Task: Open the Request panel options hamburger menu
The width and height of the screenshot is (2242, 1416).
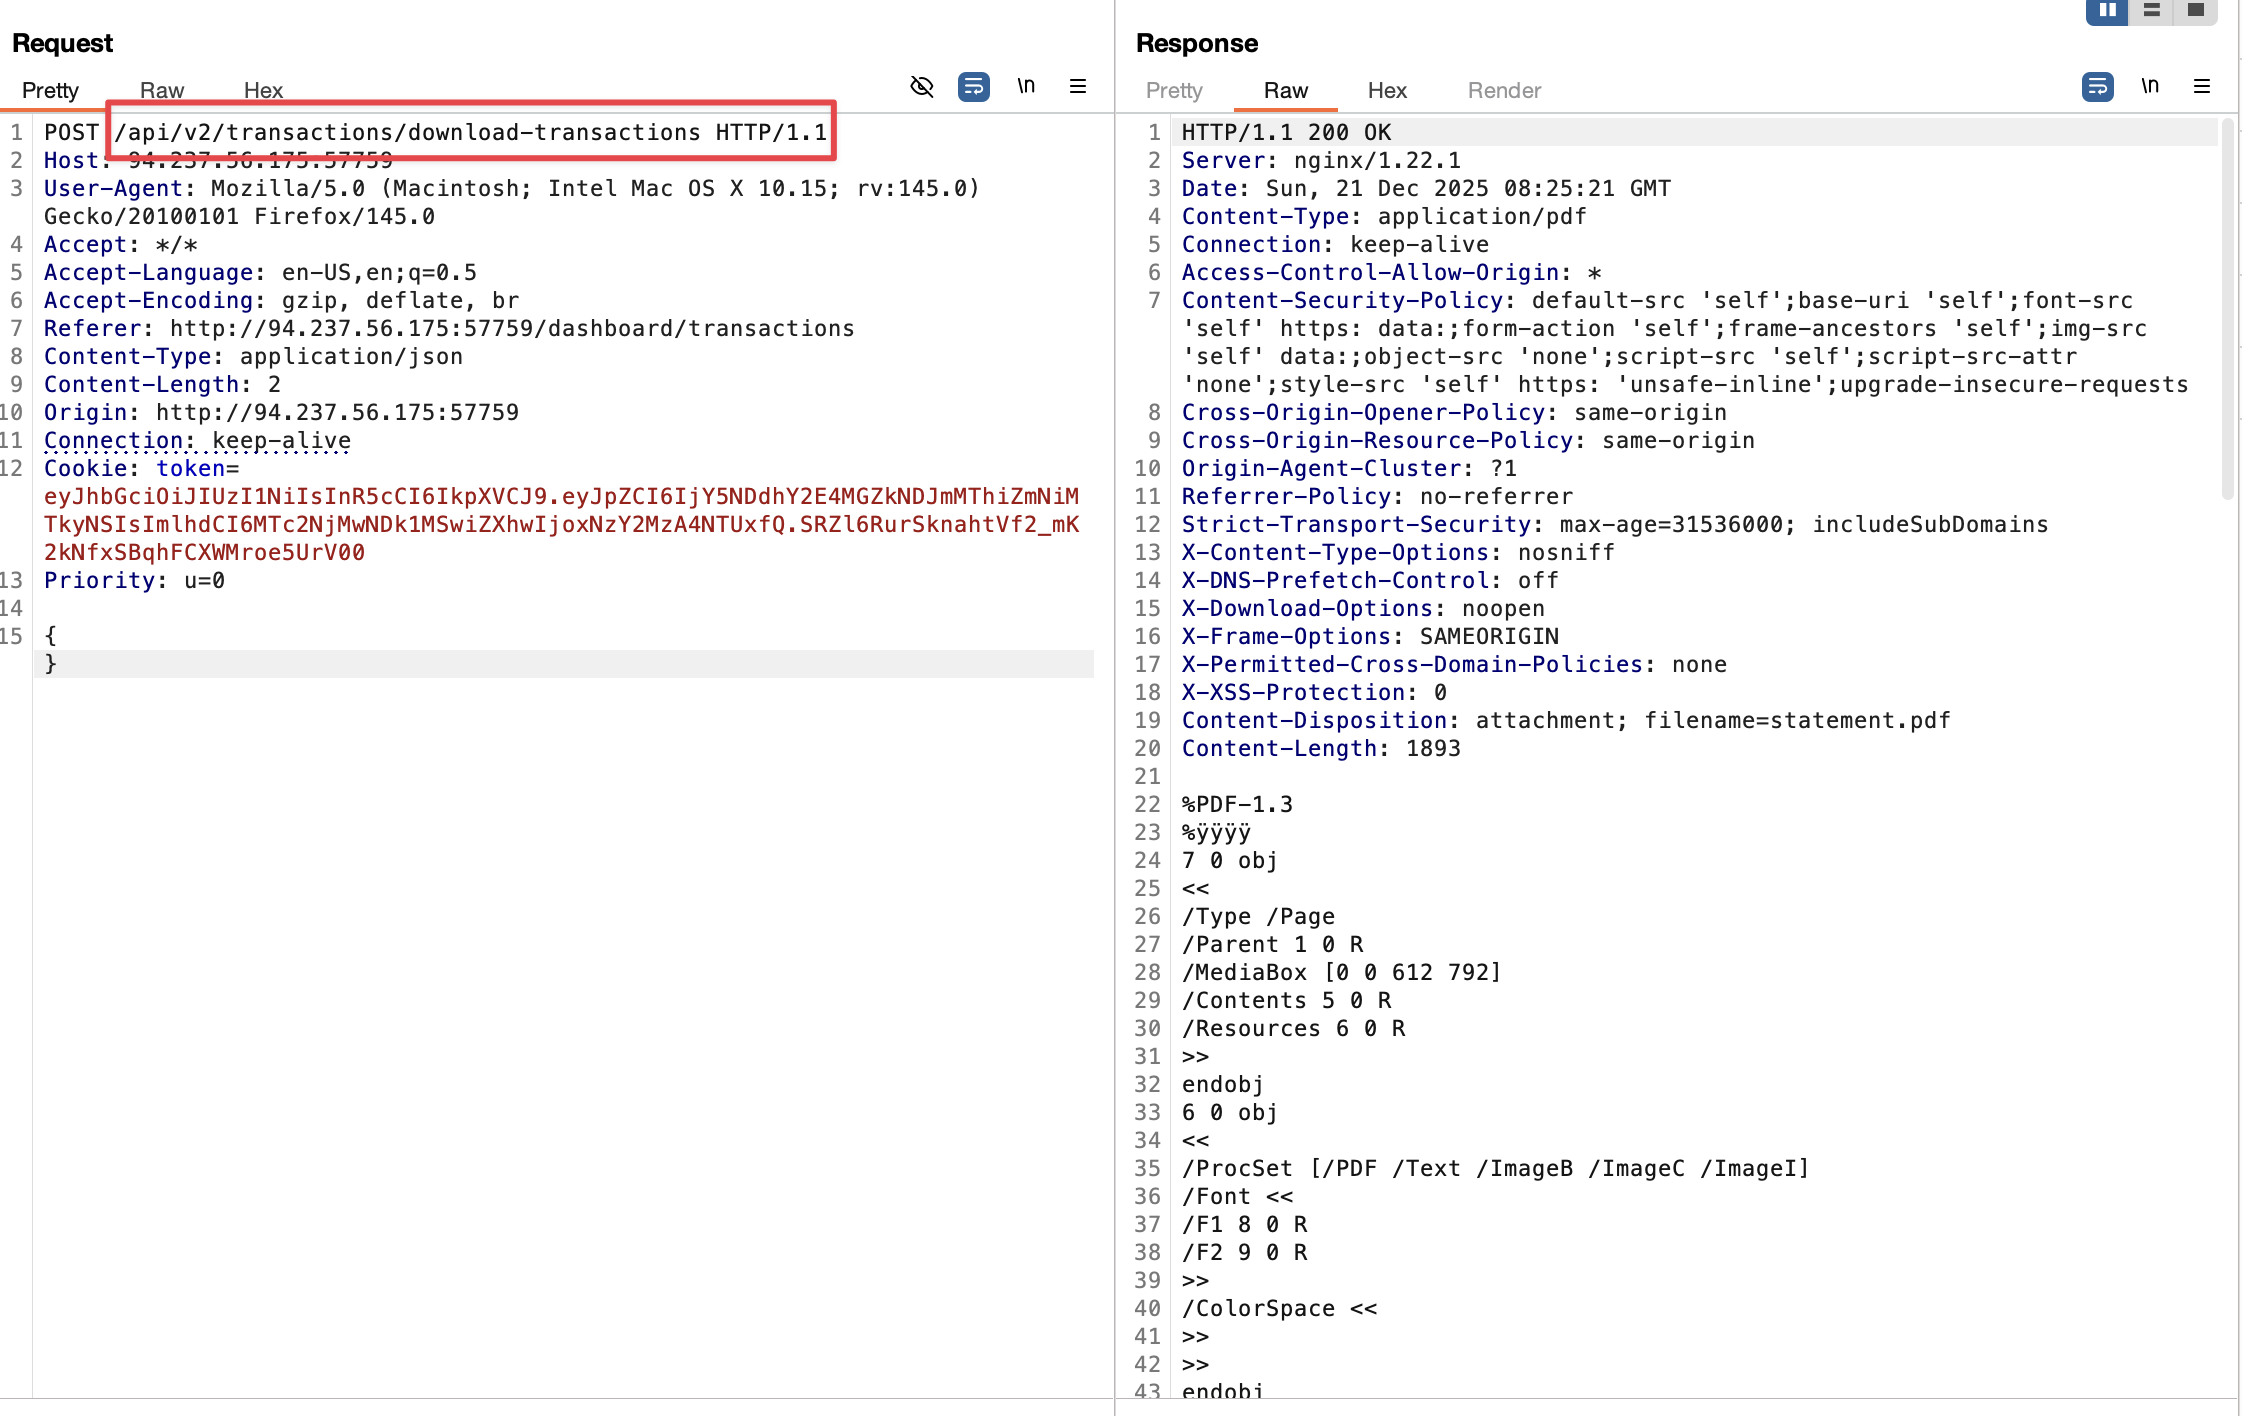Action: point(1077,87)
